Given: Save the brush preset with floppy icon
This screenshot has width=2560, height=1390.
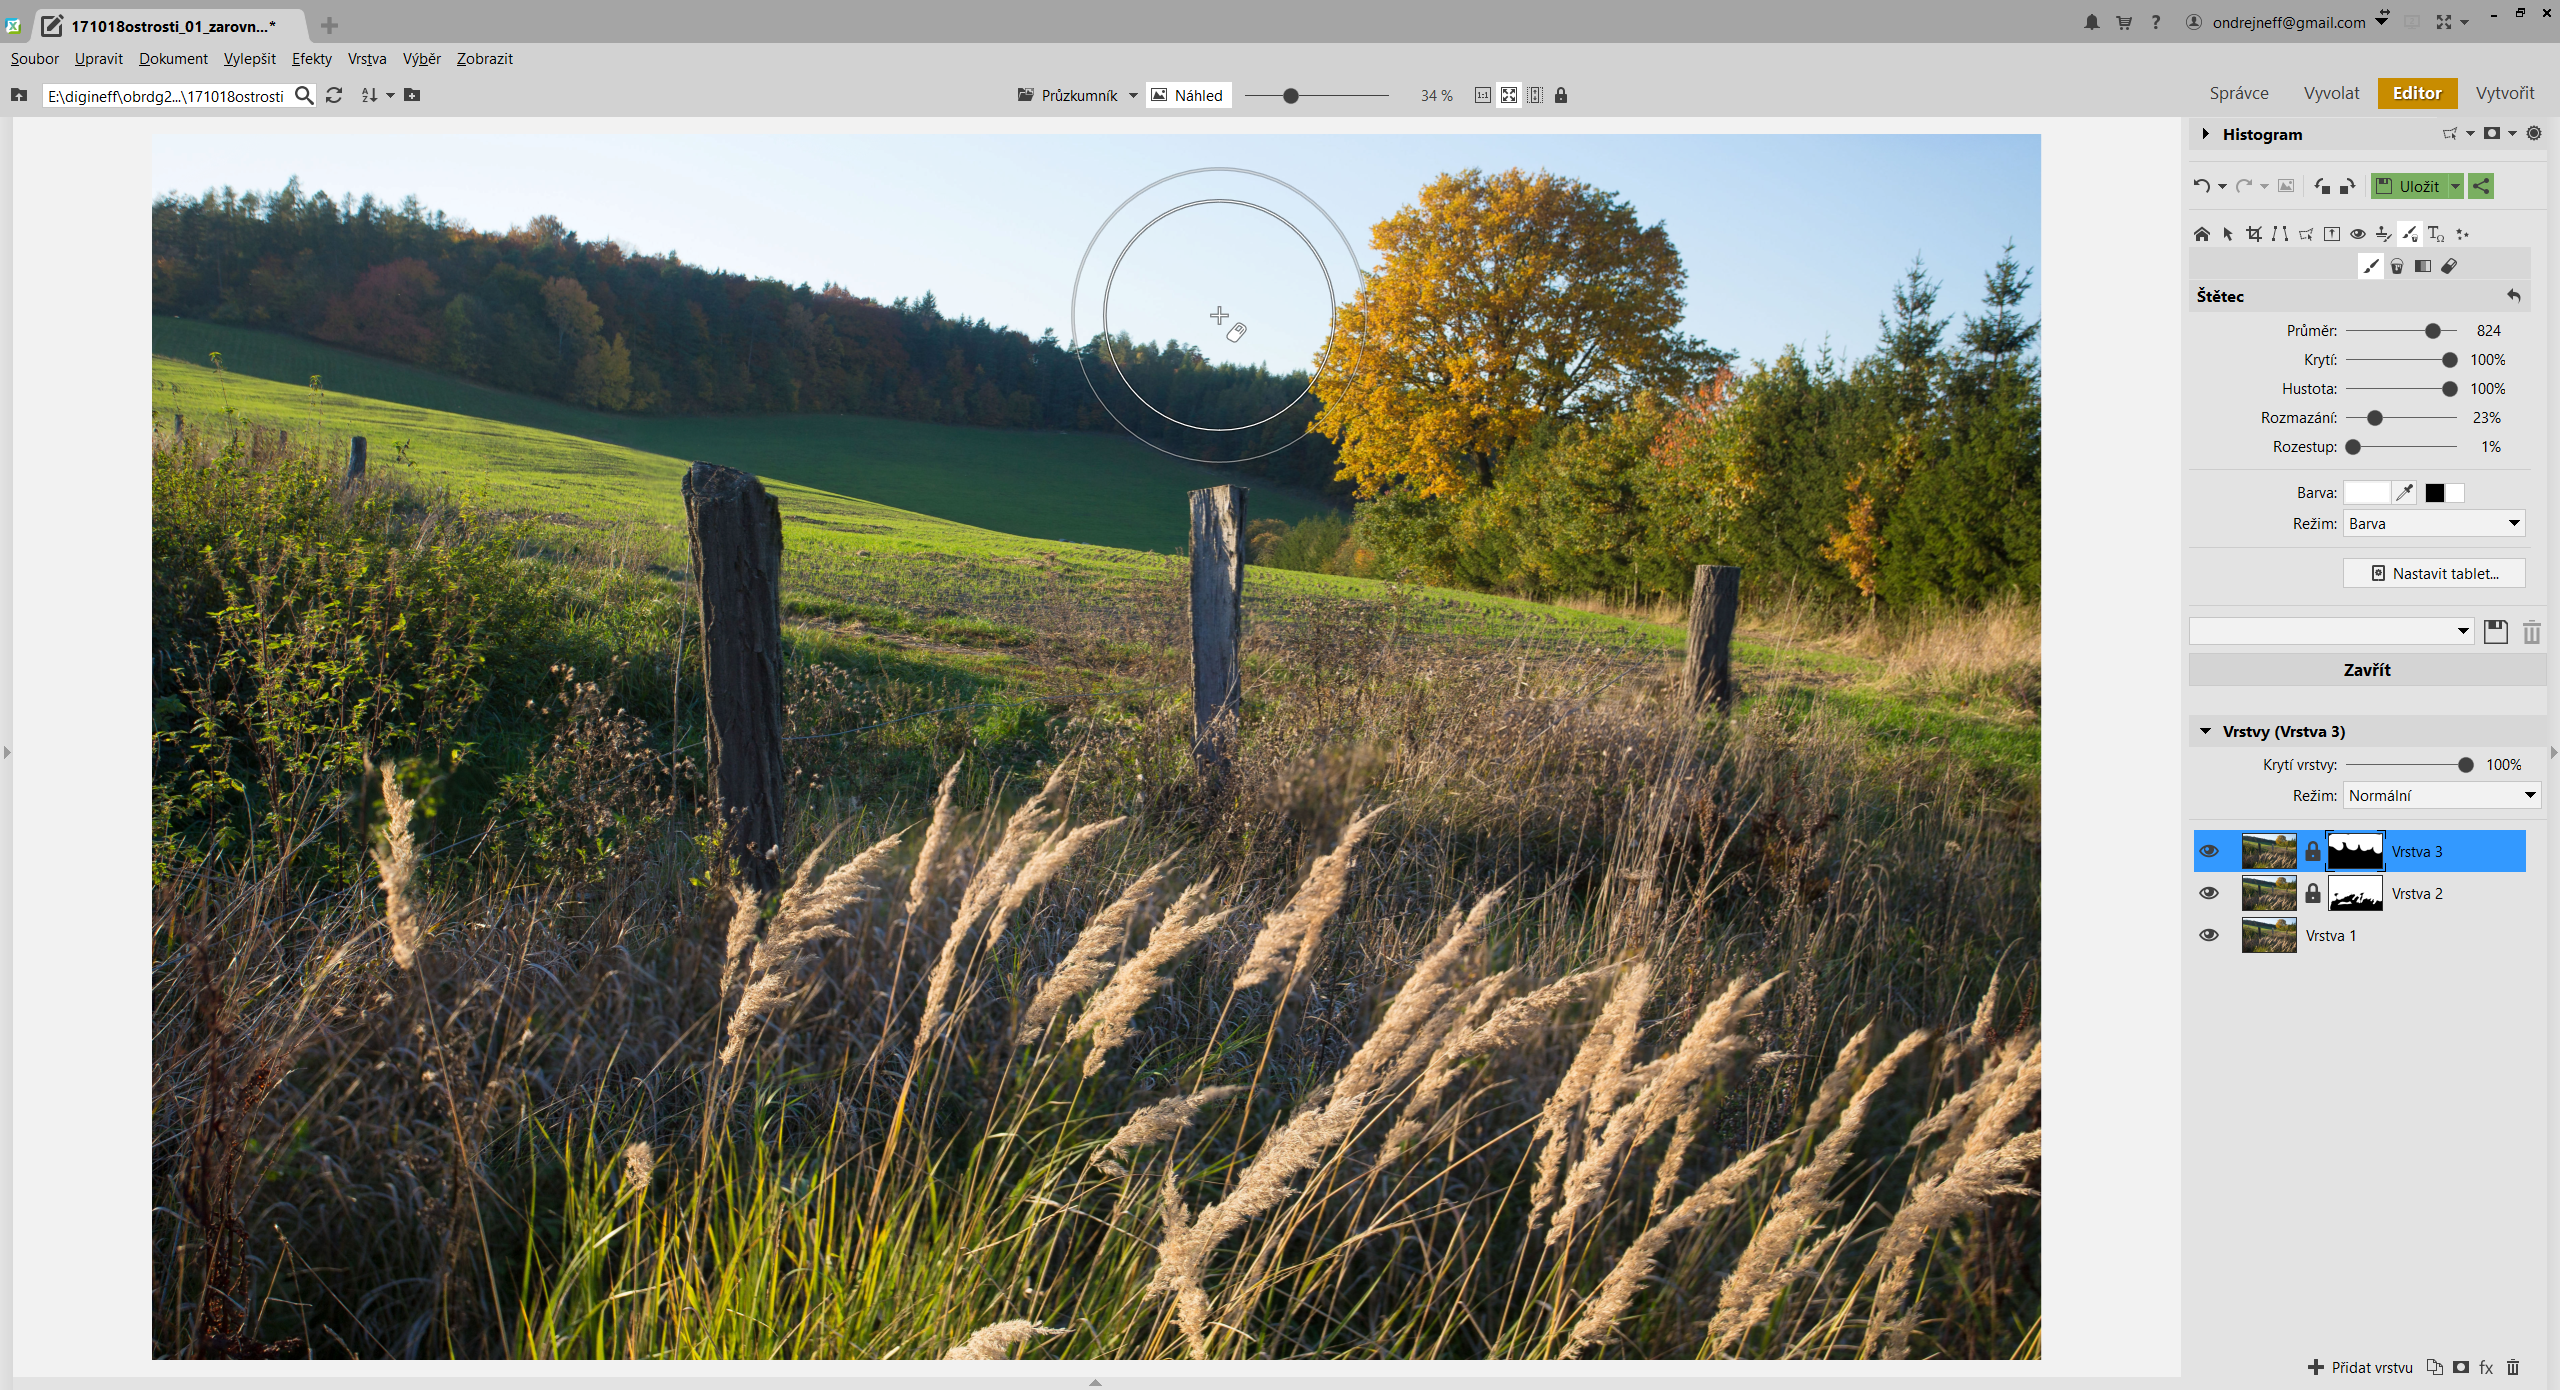Looking at the screenshot, I should [x=2495, y=631].
